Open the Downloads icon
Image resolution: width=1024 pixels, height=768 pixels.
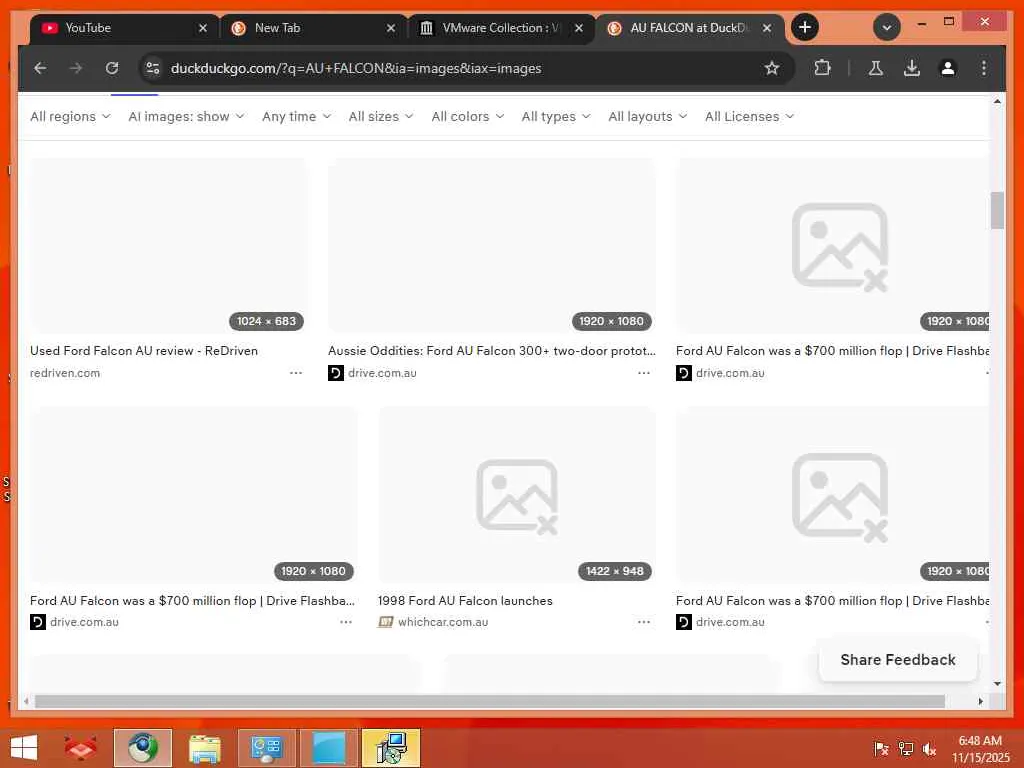point(912,68)
